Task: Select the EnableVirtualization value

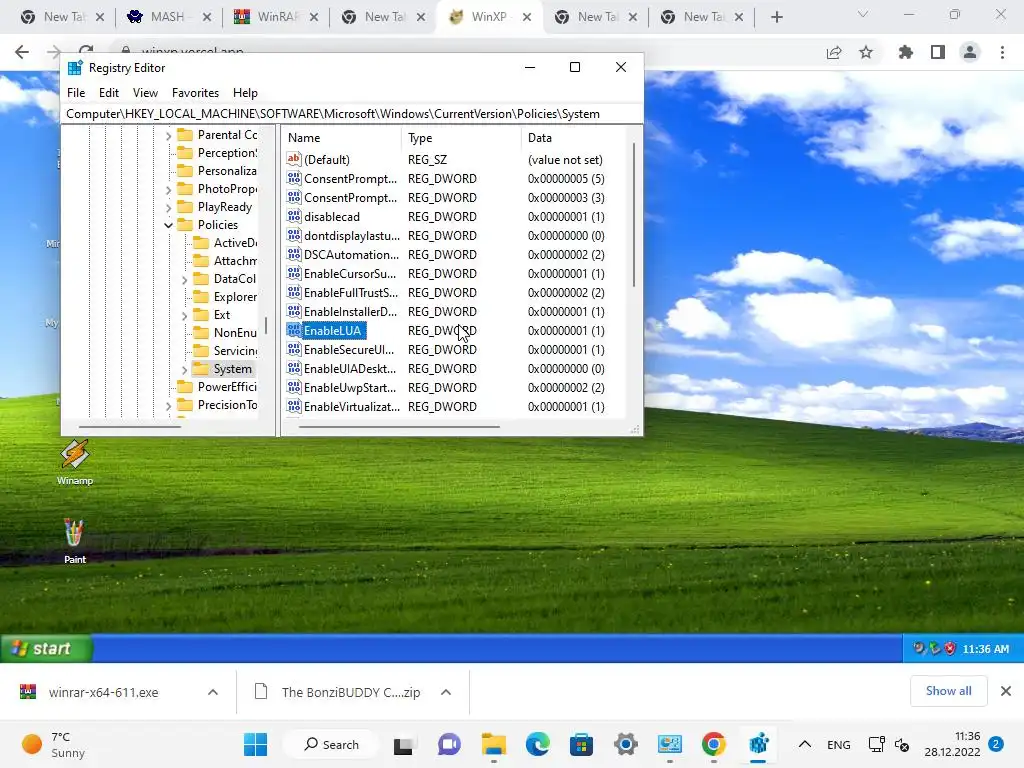Action: click(x=351, y=406)
